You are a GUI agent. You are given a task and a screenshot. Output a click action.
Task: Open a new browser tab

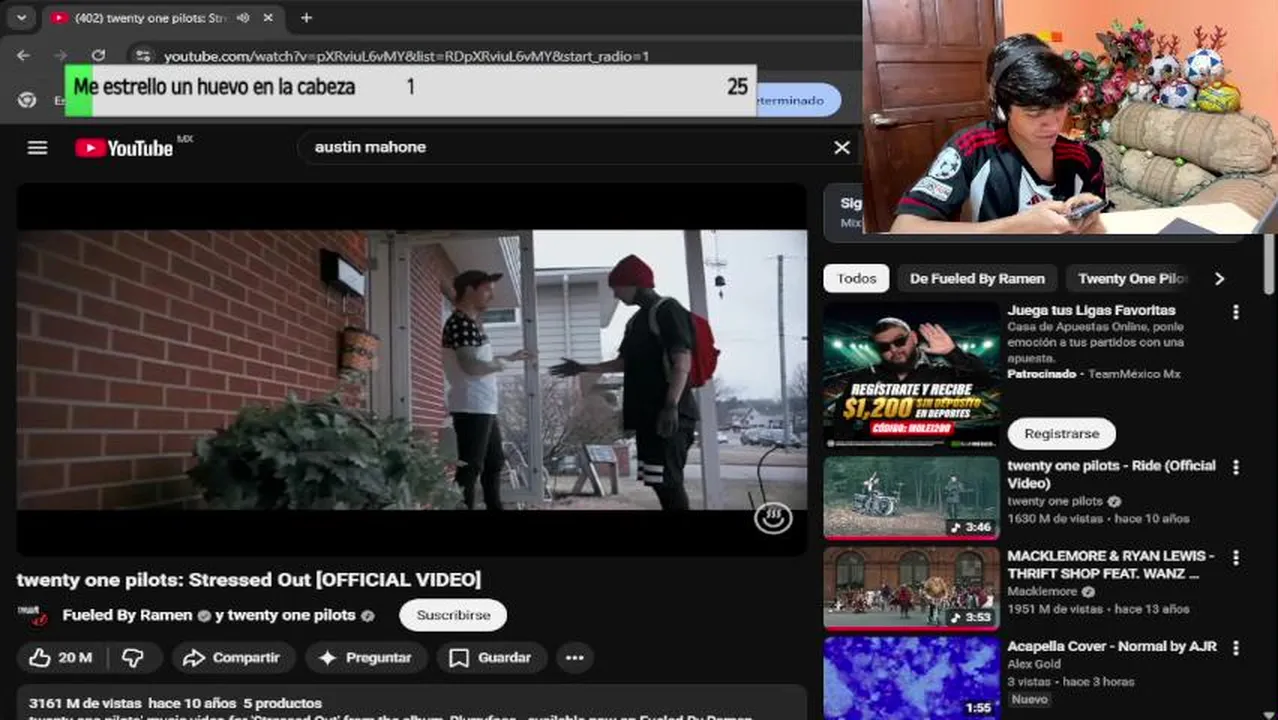coord(306,18)
